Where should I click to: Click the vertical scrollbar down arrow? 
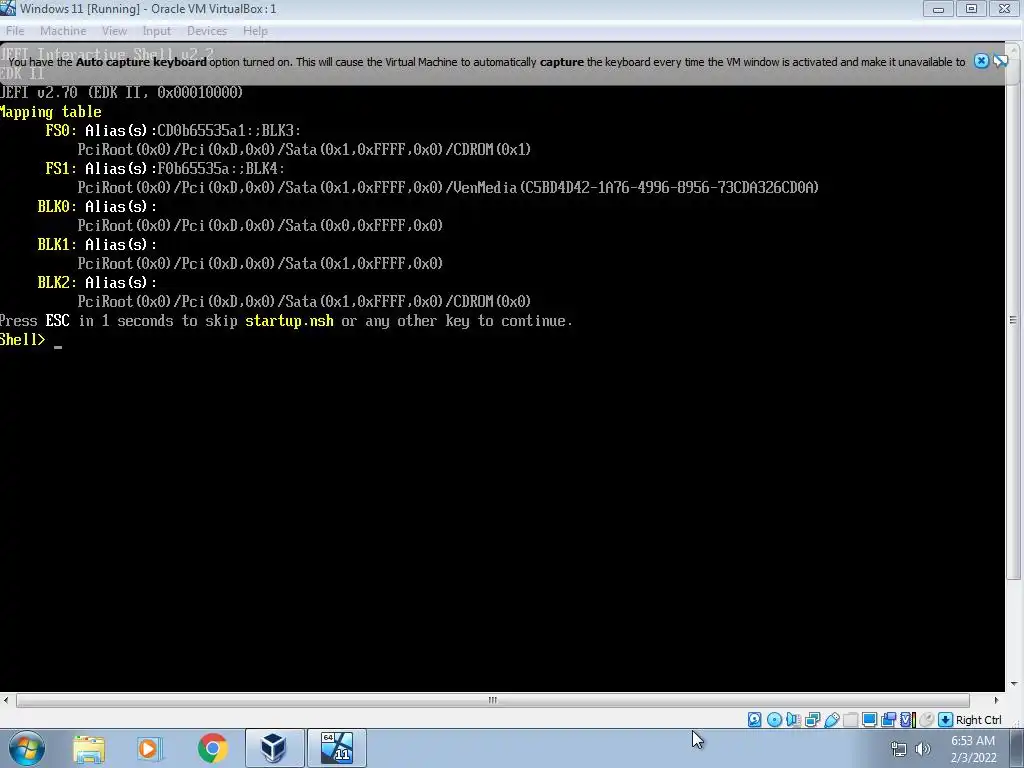[1013, 684]
